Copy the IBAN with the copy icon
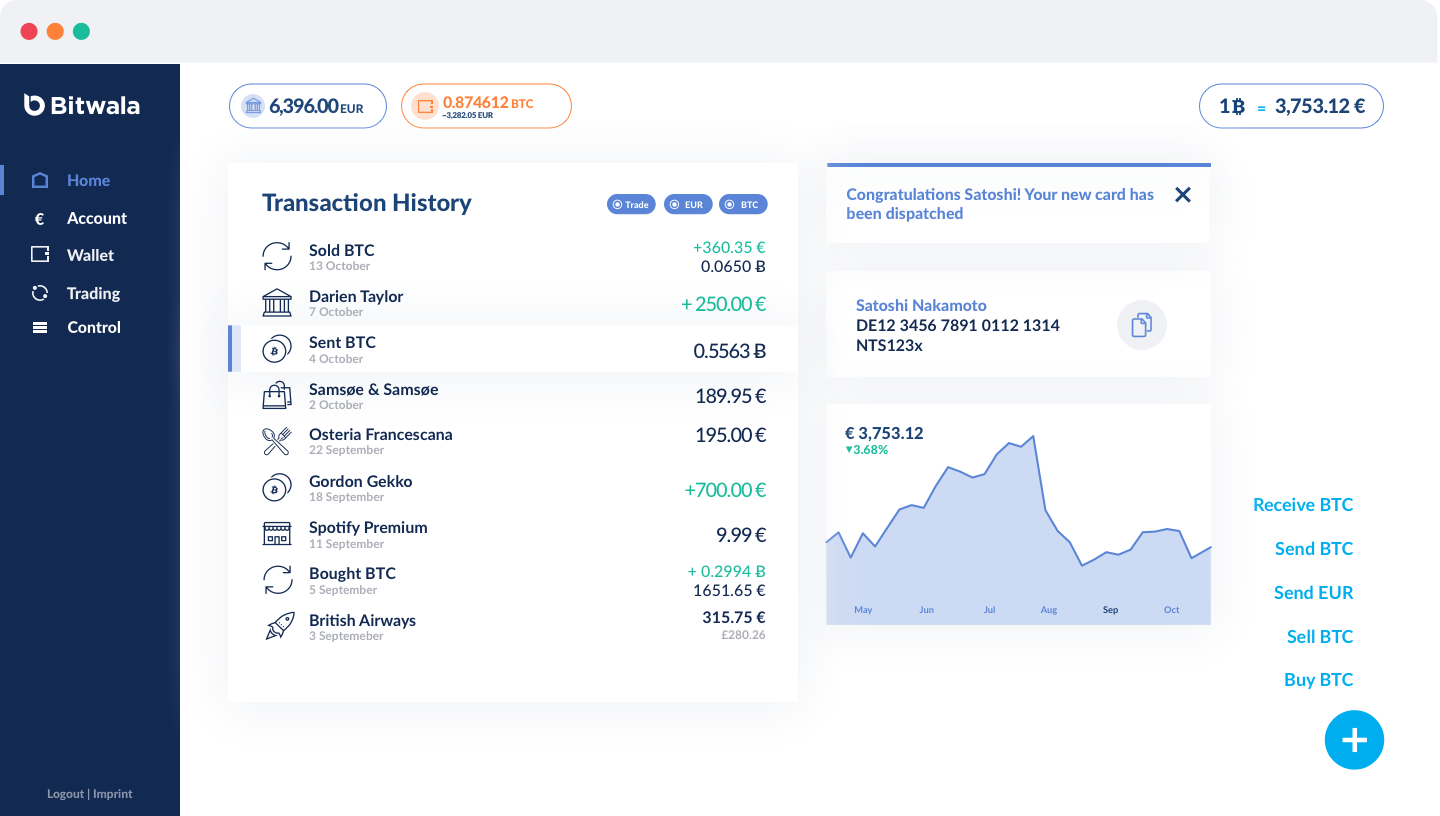Image resolution: width=1440 pixels, height=816 pixels. 1141,325
